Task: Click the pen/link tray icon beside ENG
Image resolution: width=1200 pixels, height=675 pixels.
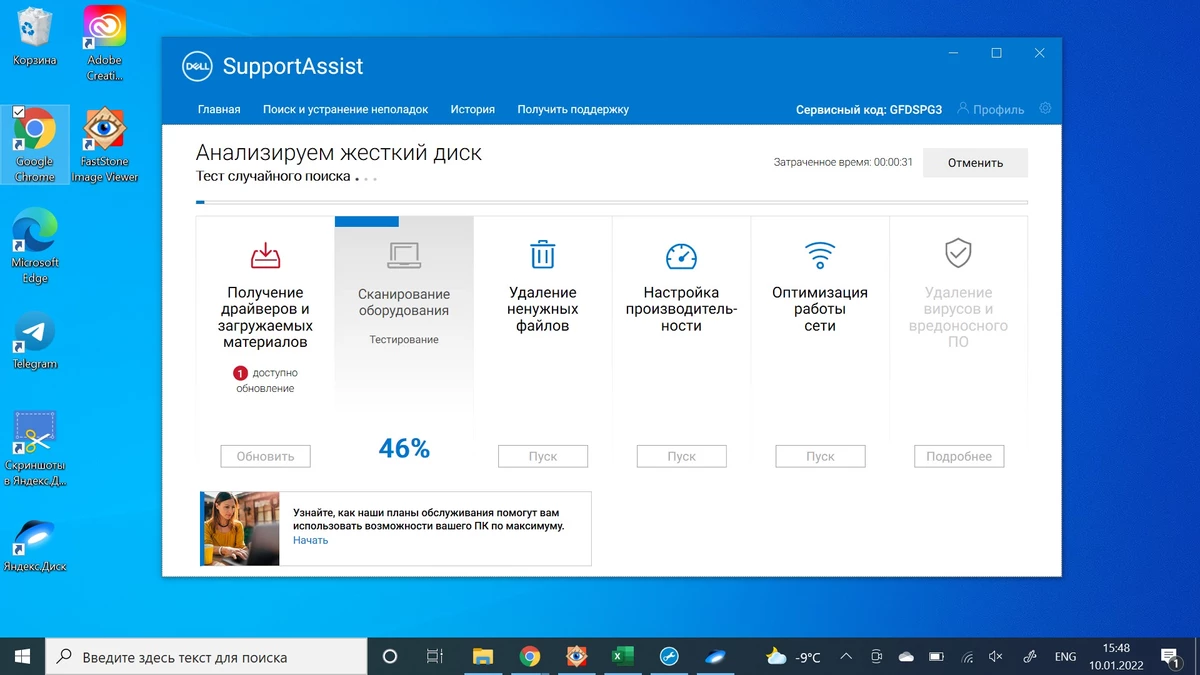Action: [1029, 657]
